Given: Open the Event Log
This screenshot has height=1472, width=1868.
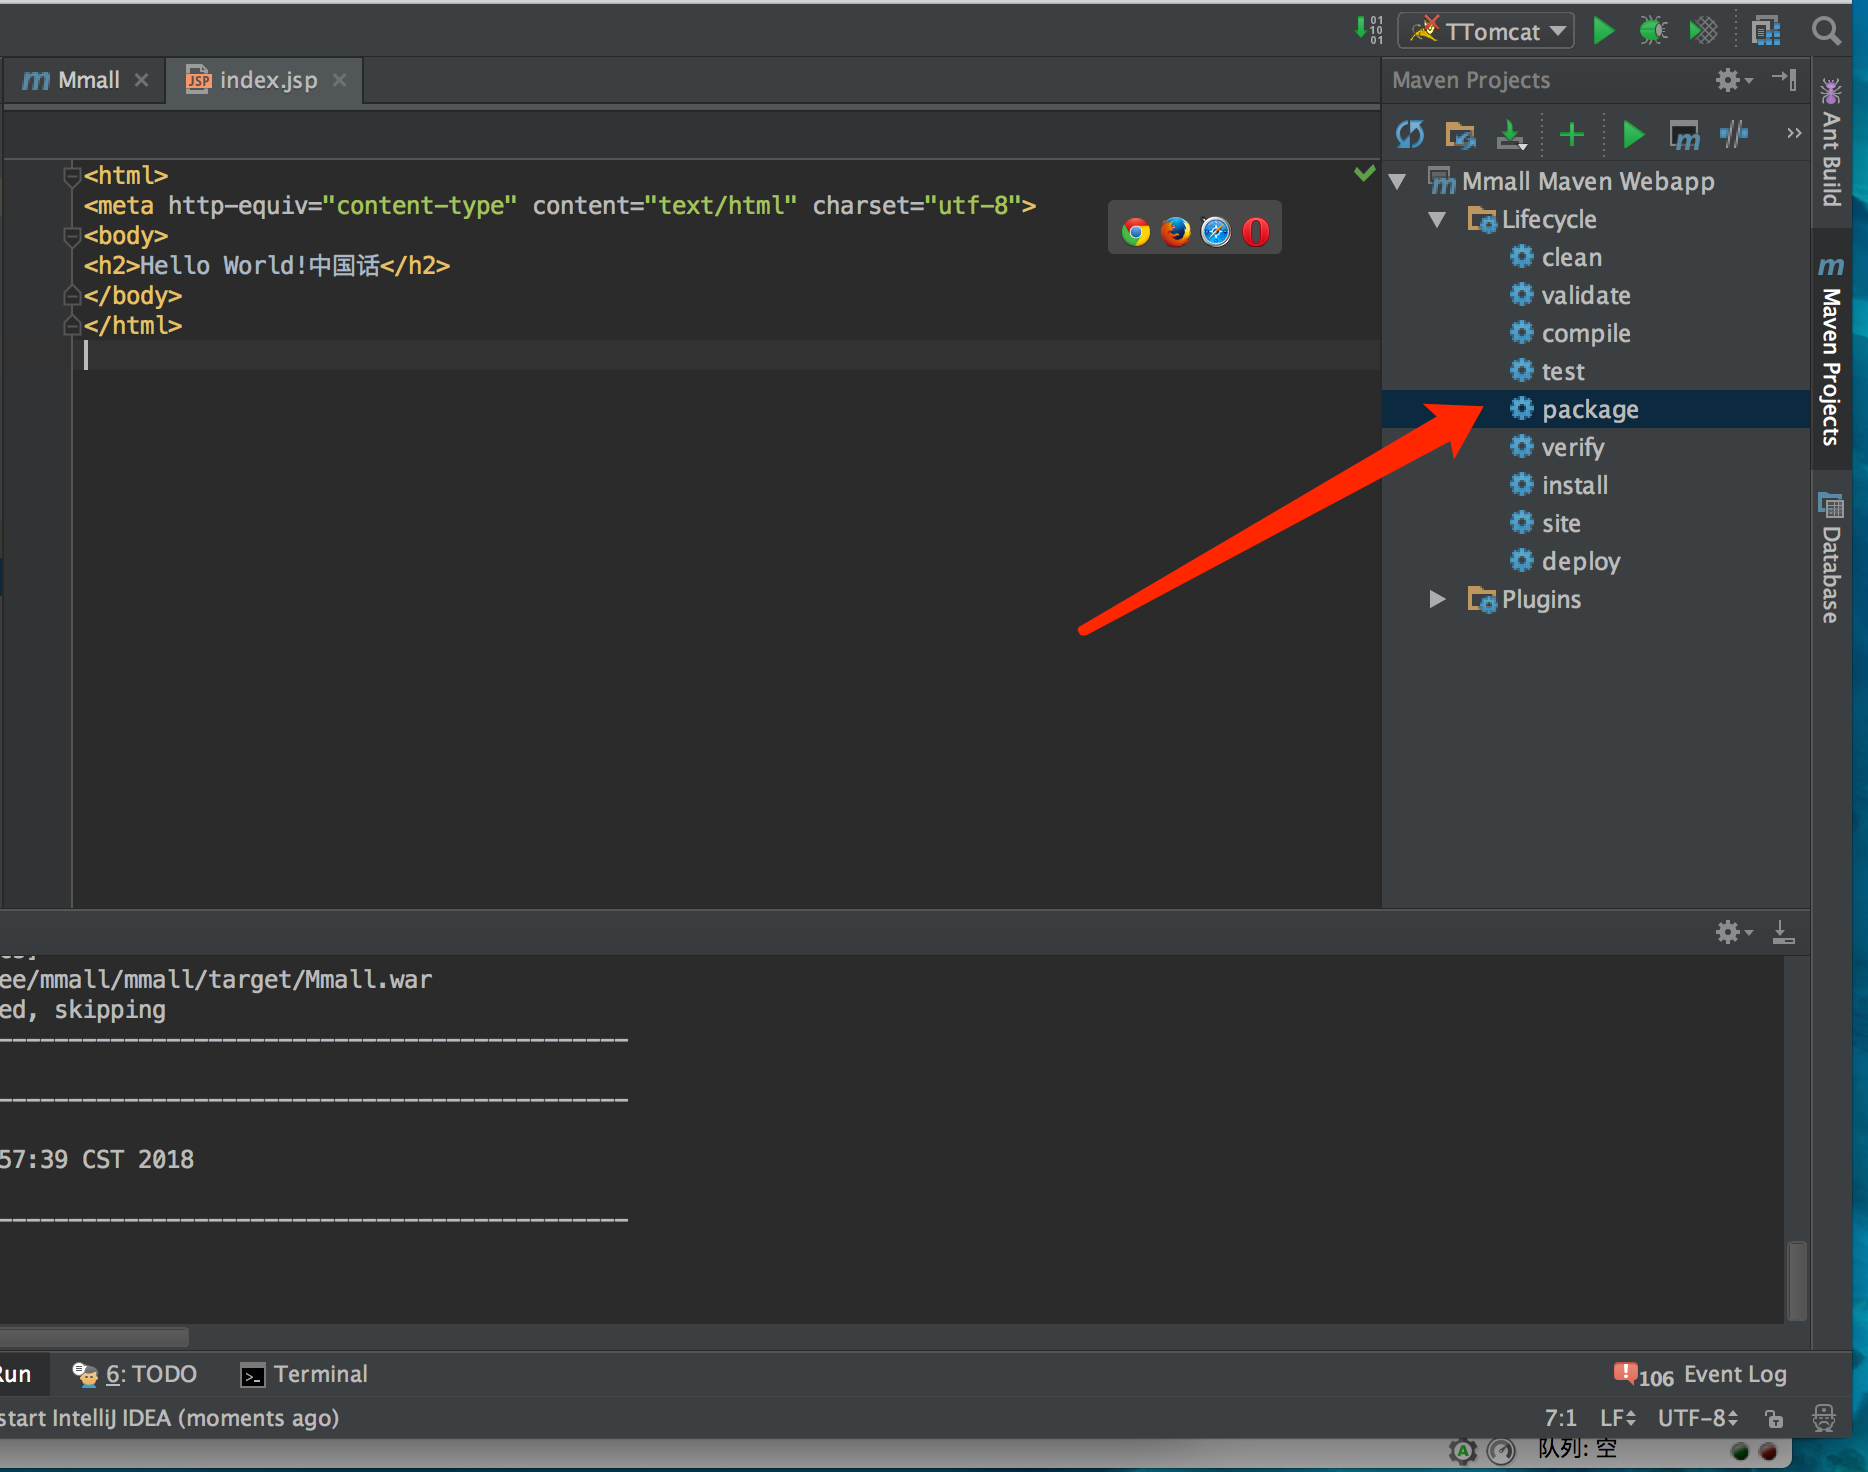Looking at the screenshot, I should (x=1701, y=1375).
